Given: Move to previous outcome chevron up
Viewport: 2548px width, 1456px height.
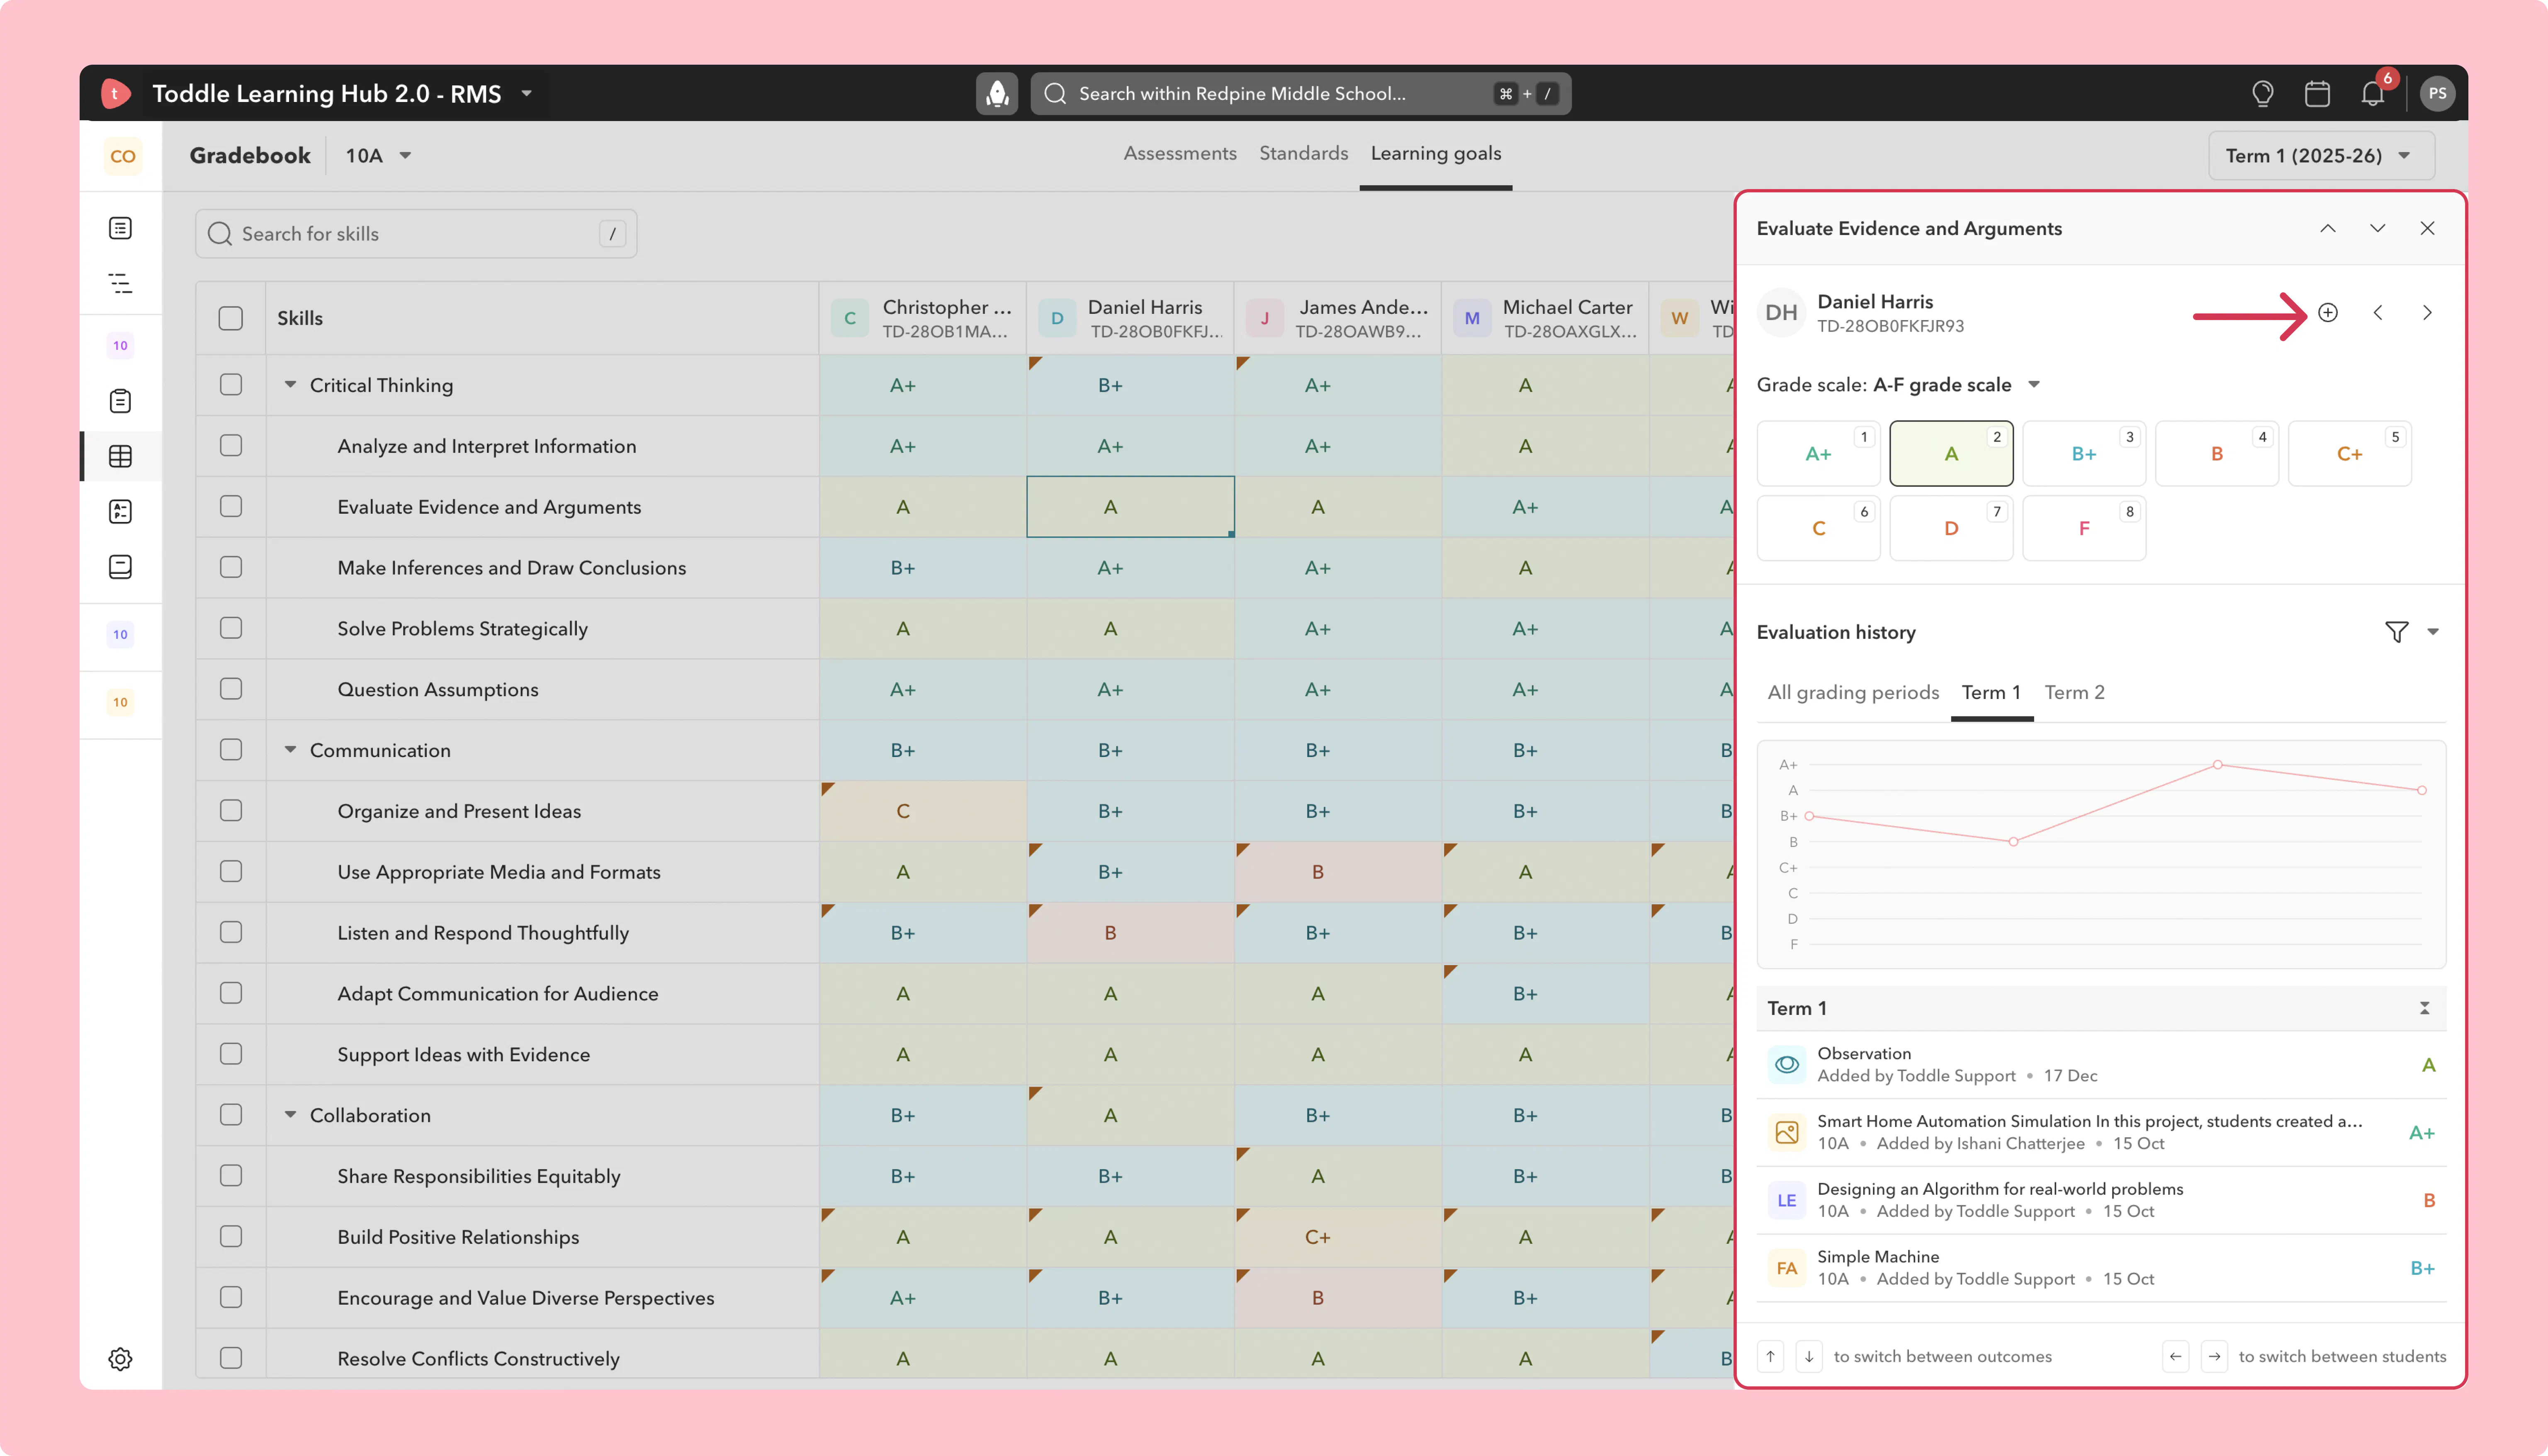Looking at the screenshot, I should (x=2328, y=228).
